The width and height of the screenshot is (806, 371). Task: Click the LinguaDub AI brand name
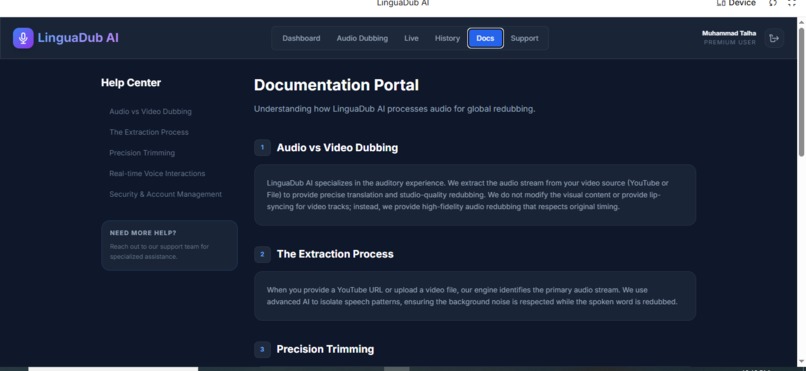tap(78, 38)
